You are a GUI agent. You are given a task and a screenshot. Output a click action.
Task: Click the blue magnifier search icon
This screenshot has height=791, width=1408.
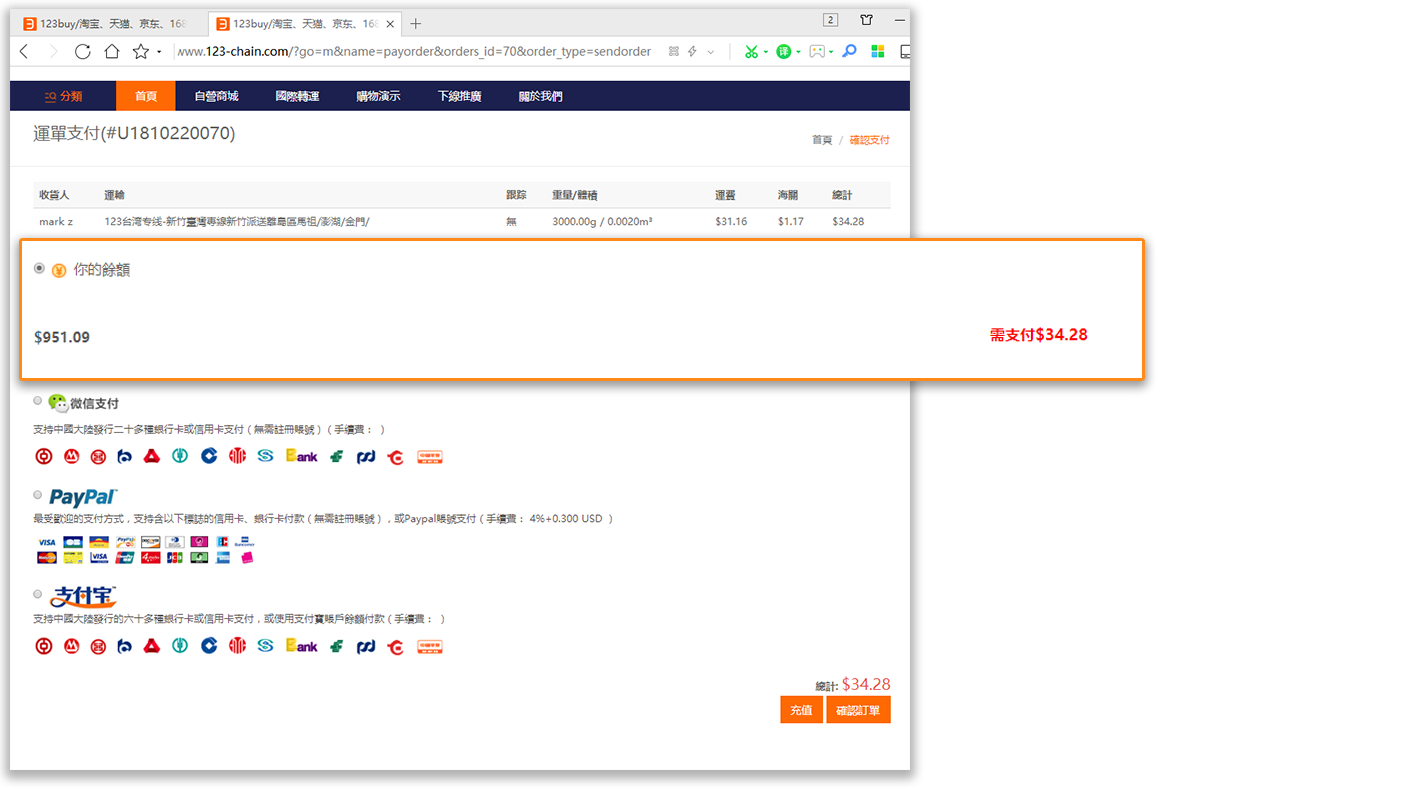[849, 51]
